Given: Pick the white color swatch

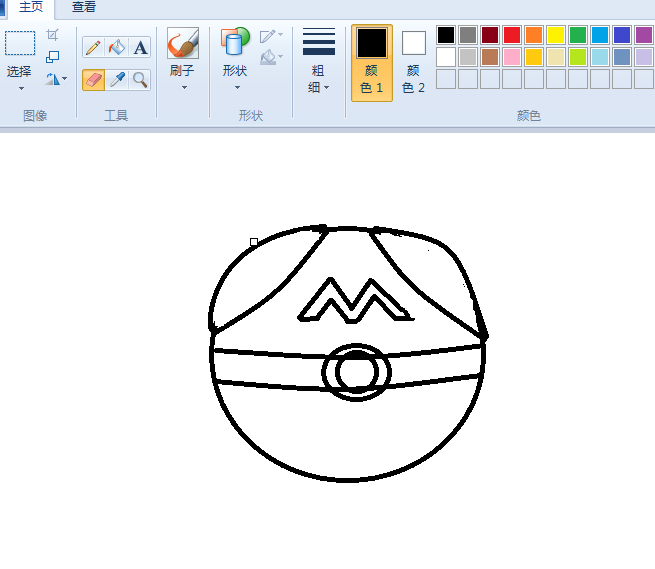Looking at the screenshot, I should (446, 57).
